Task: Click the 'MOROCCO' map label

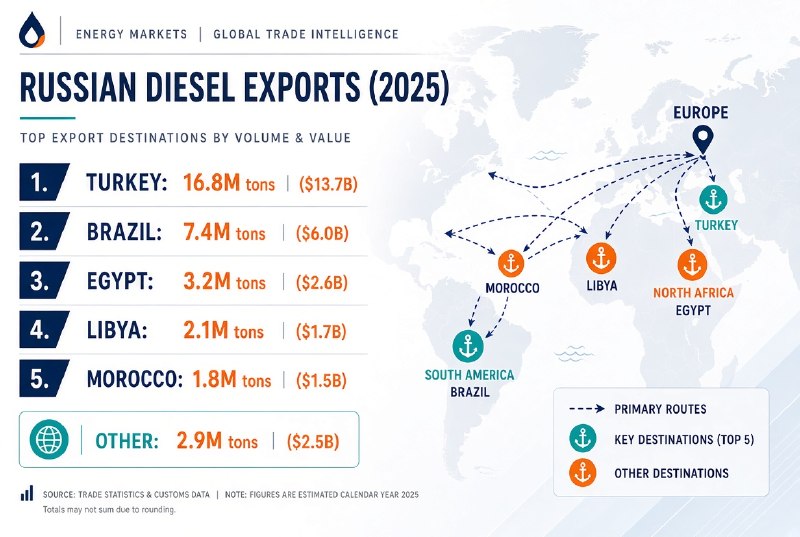Action: [x=512, y=288]
